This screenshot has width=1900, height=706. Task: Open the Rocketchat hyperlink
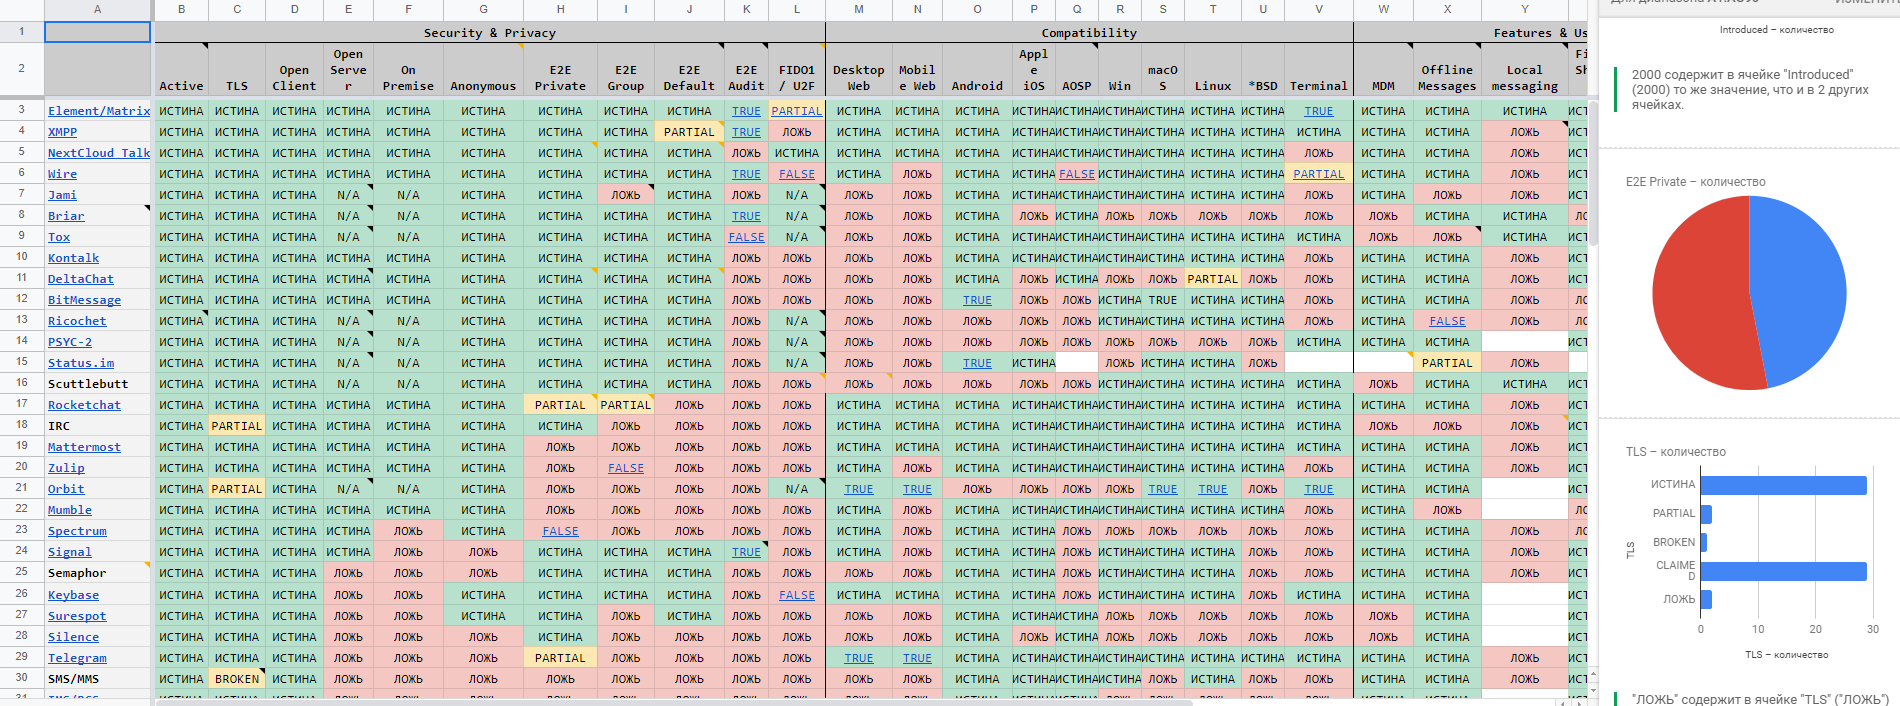[x=84, y=405]
